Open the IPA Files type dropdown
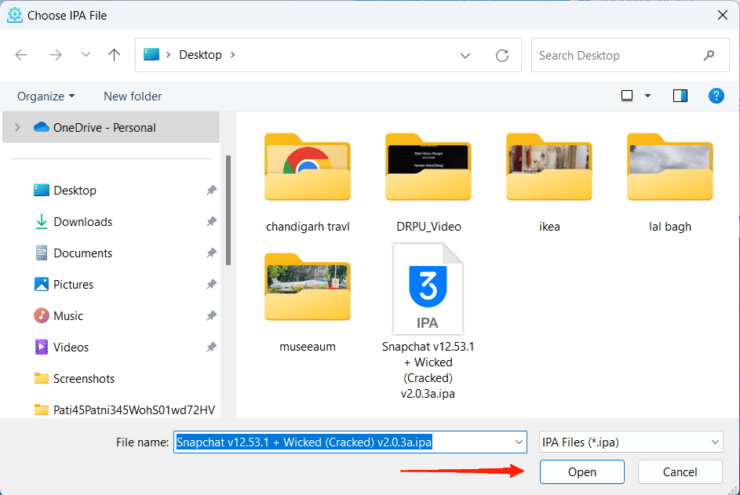Viewport: 740px width, 495px height. (630, 442)
